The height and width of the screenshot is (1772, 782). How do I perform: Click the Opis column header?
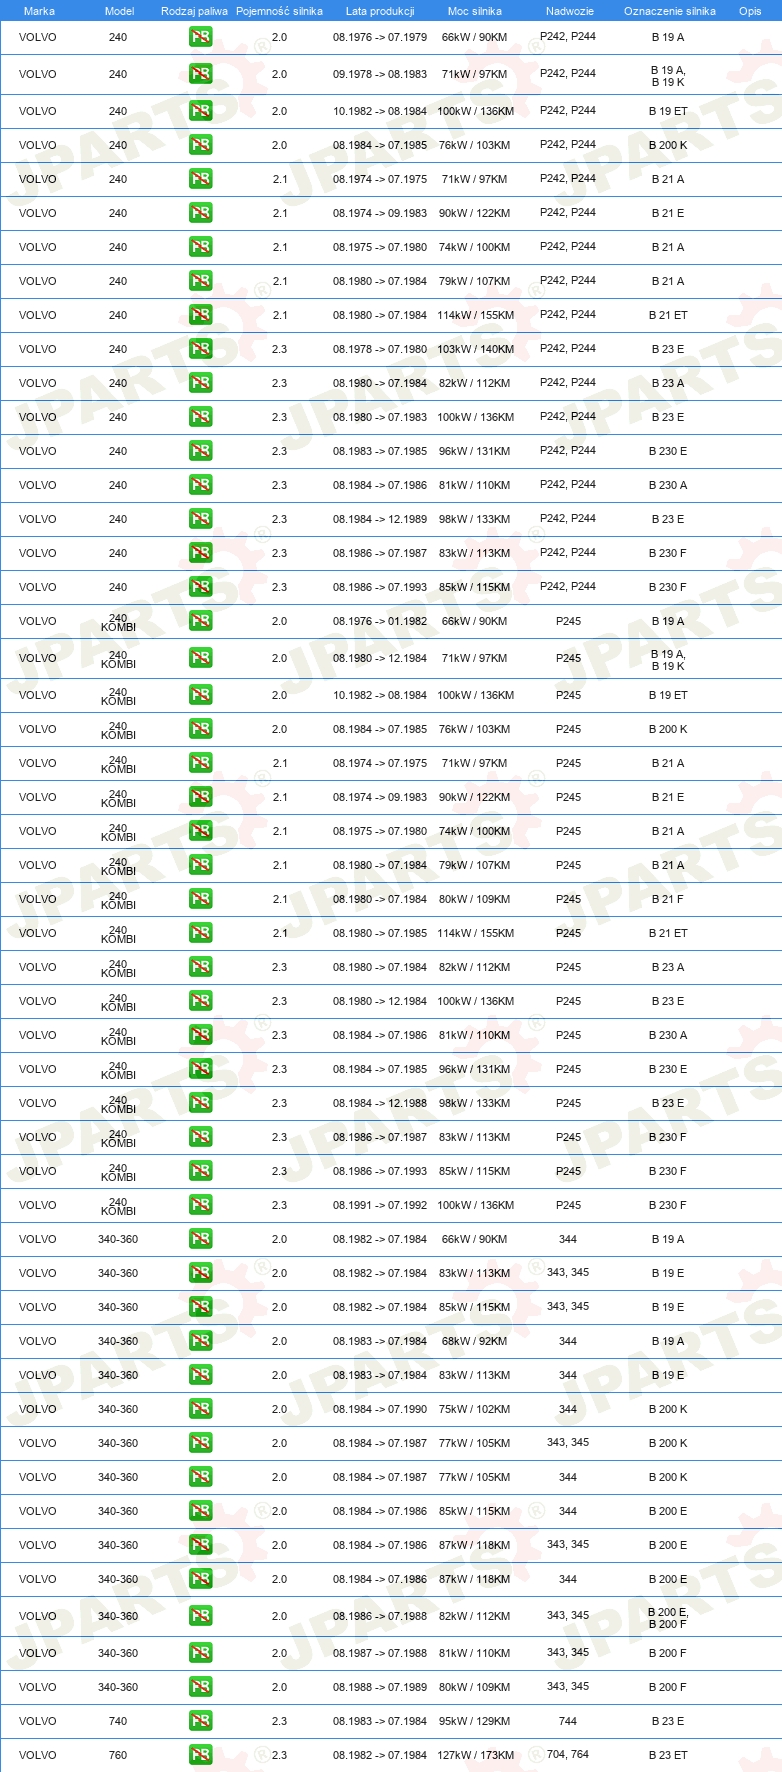750,11
